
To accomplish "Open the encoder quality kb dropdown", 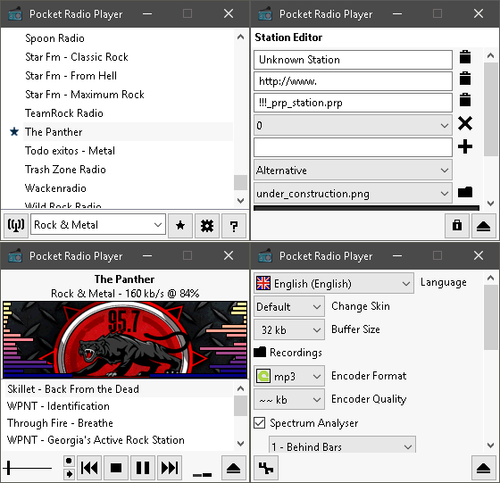I will pos(289,399).
